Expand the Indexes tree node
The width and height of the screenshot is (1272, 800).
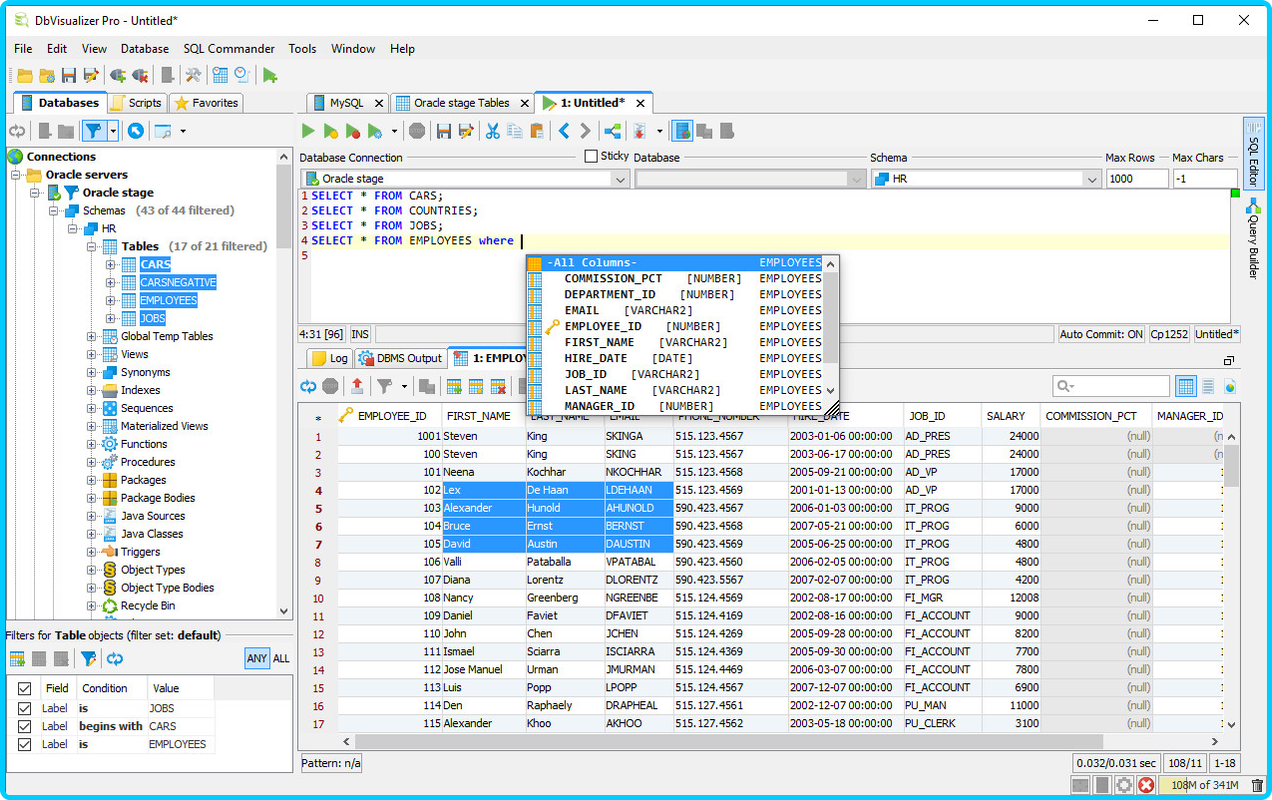tap(91, 390)
